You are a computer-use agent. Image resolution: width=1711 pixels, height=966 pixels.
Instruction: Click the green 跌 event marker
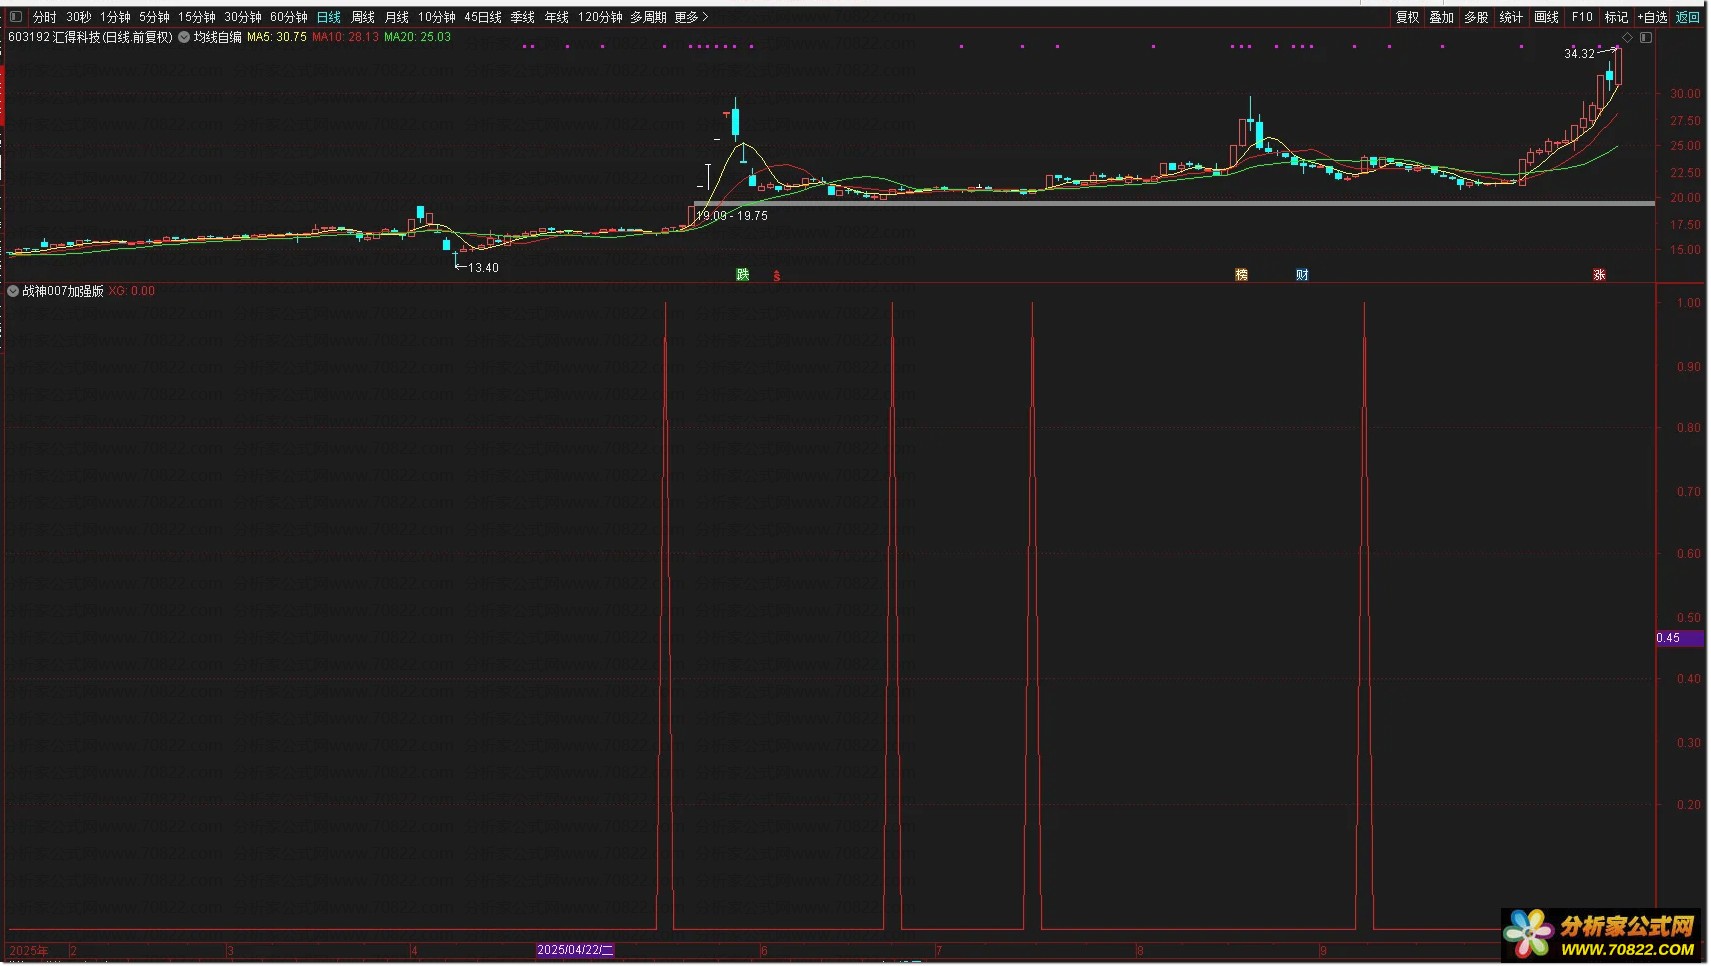(x=742, y=275)
